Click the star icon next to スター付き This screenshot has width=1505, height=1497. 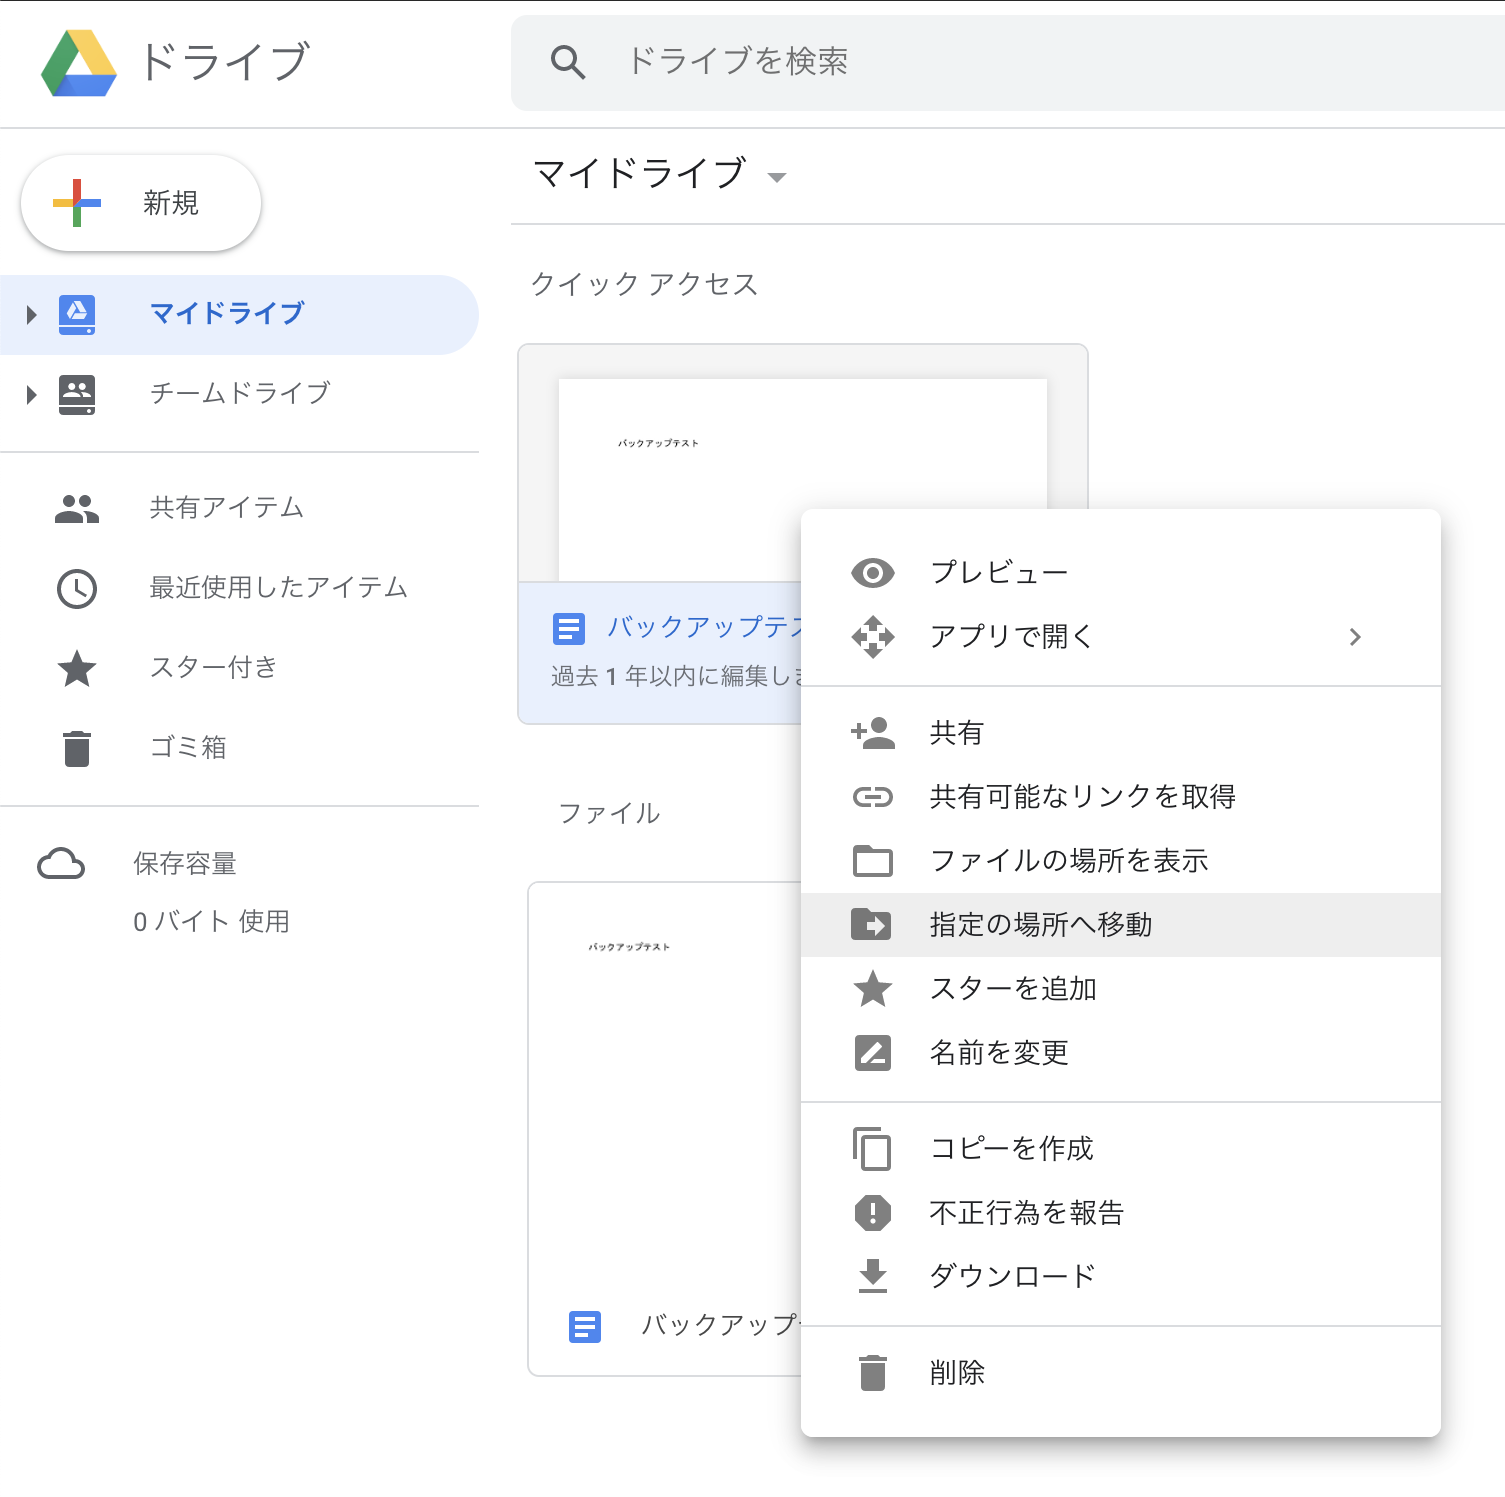[x=77, y=668]
